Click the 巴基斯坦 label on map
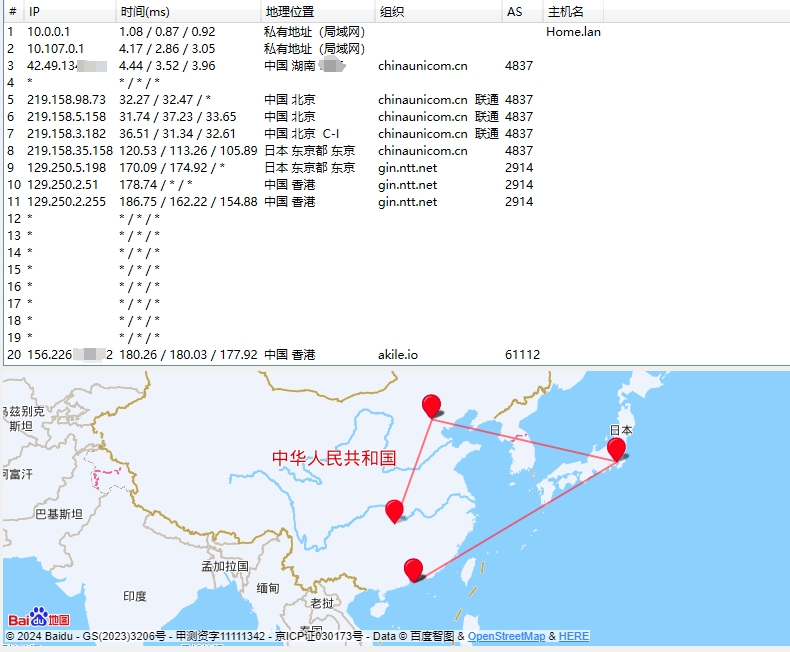Image resolution: width=790 pixels, height=652 pixels. [x=59, y=514]
